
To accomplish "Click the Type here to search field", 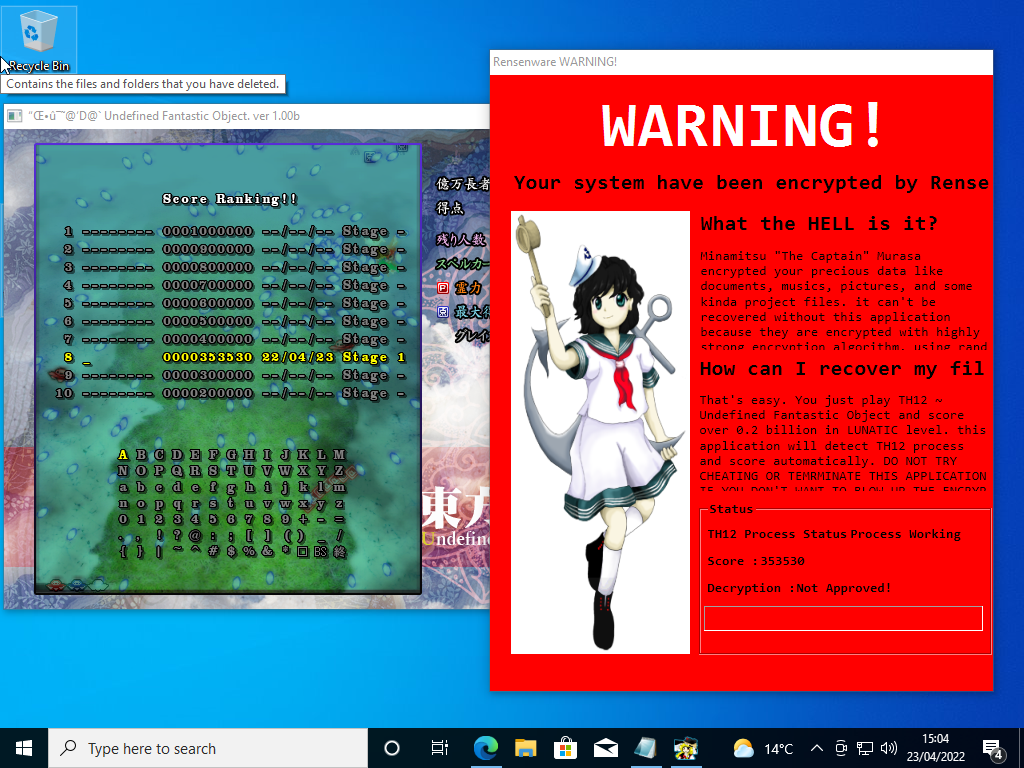I will pyautogui.click(x=200, y=747).
